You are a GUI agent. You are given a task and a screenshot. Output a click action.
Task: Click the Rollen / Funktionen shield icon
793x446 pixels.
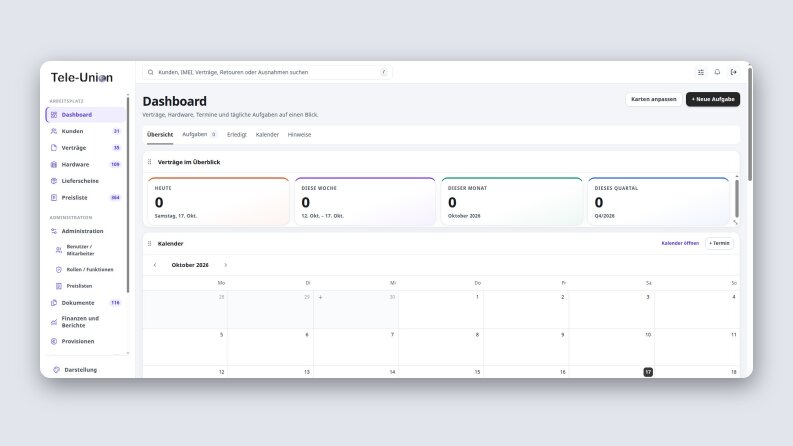click(x=59, y=270)
